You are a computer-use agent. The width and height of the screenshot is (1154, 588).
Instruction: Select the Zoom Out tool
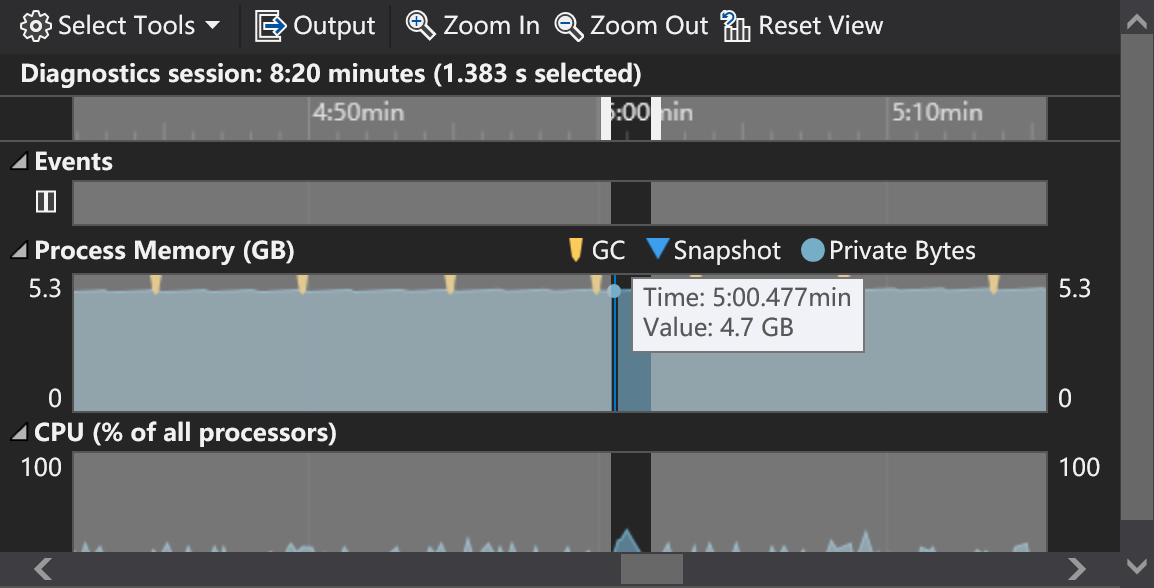(x=630, y=25)
